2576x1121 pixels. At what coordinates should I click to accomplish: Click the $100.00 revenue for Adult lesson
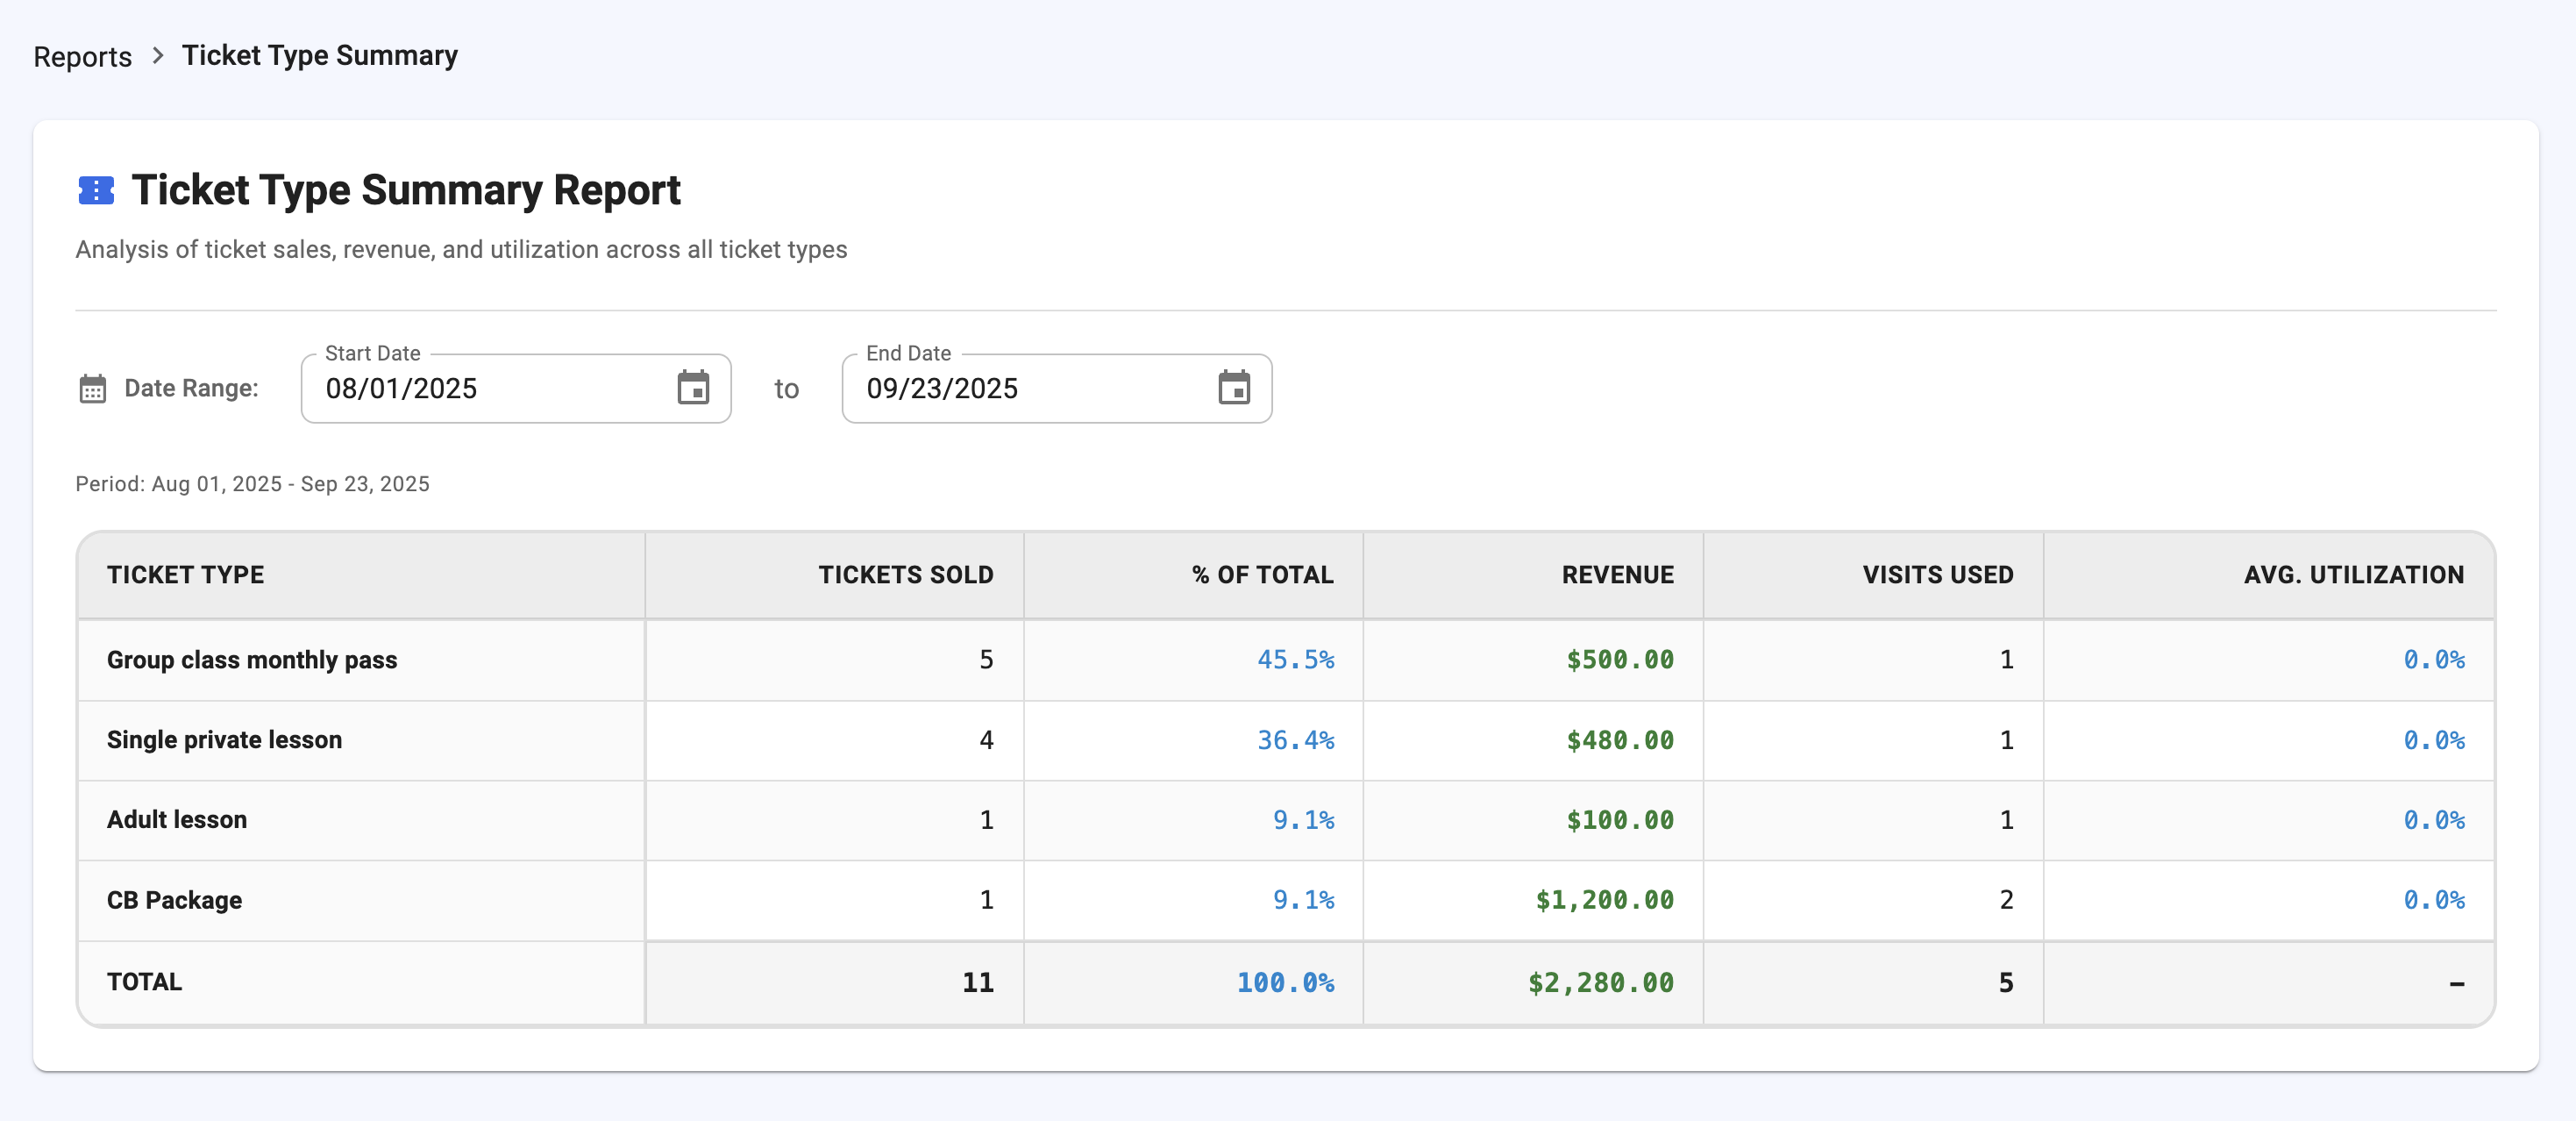(x=1620, y=820)
